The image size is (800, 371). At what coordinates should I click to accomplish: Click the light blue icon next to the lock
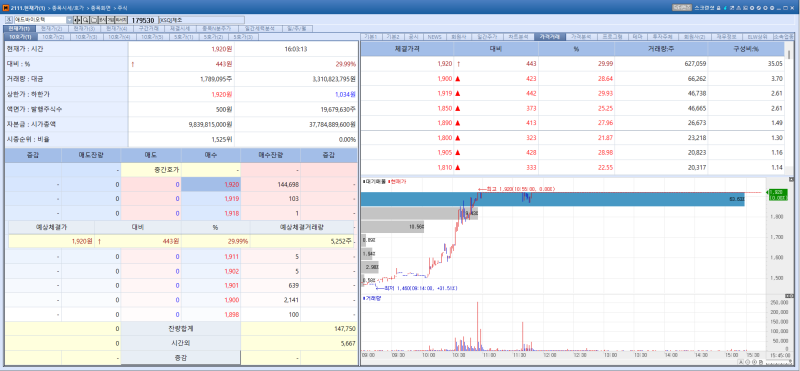click(x=725, y=8)
